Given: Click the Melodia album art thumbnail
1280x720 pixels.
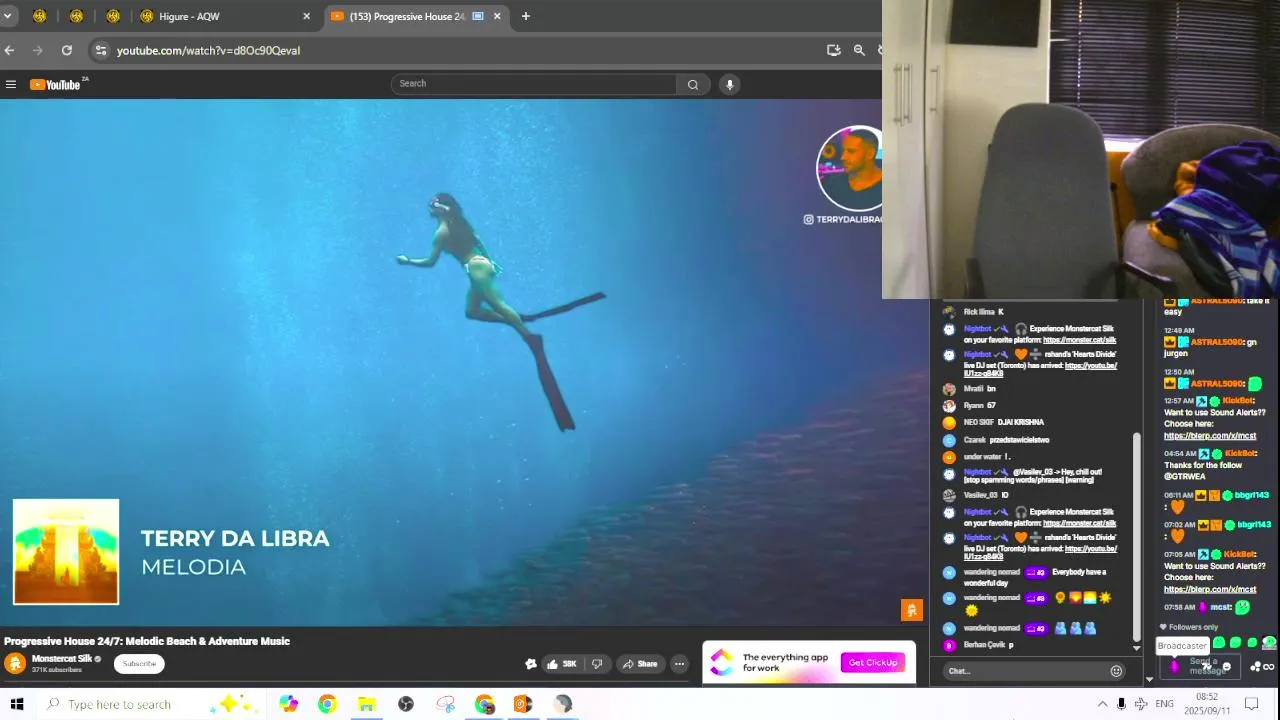Looking at the screenshot, I should [66, 552].
